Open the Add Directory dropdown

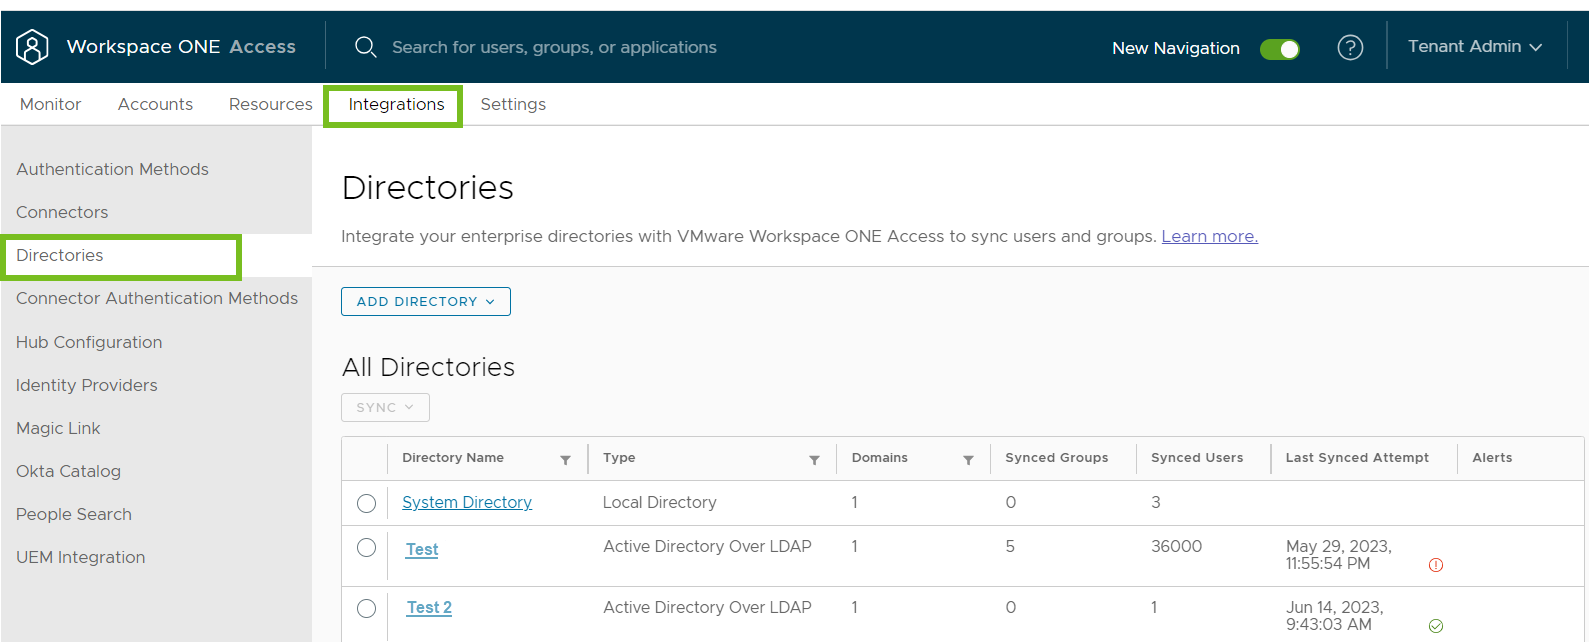pyautogui.click(x=426, y=301)
